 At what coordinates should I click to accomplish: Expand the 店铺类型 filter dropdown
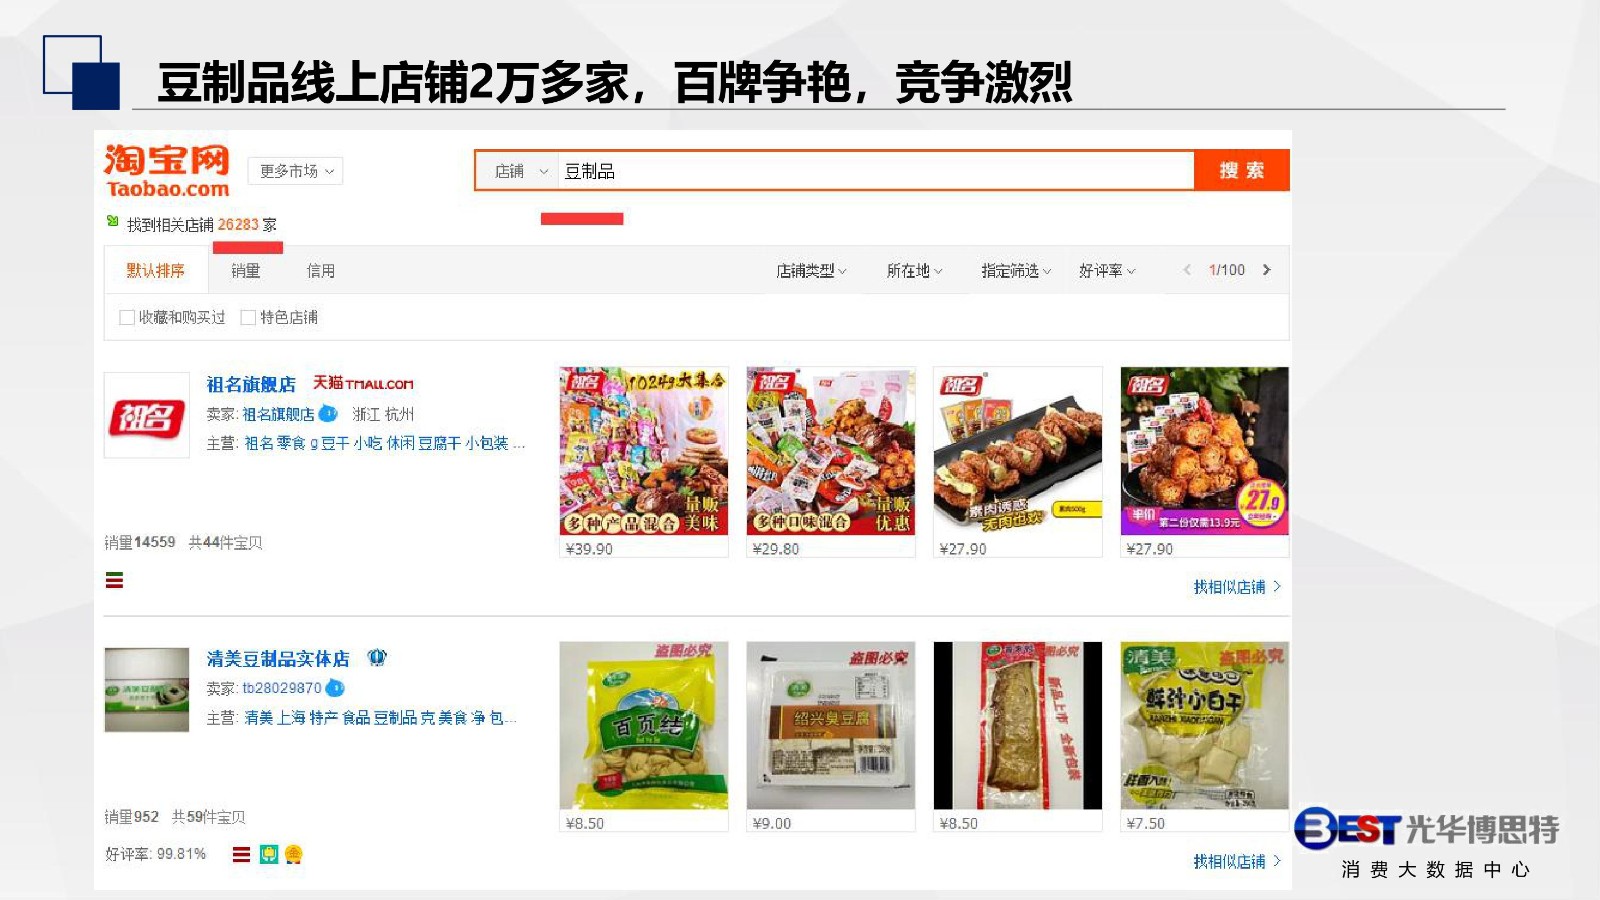[811, 270]
